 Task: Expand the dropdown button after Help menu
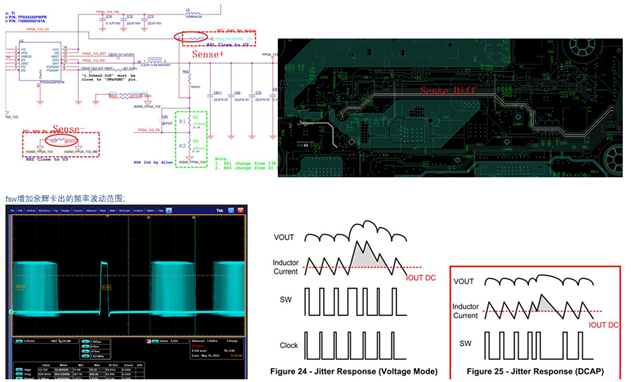[169, 211]
